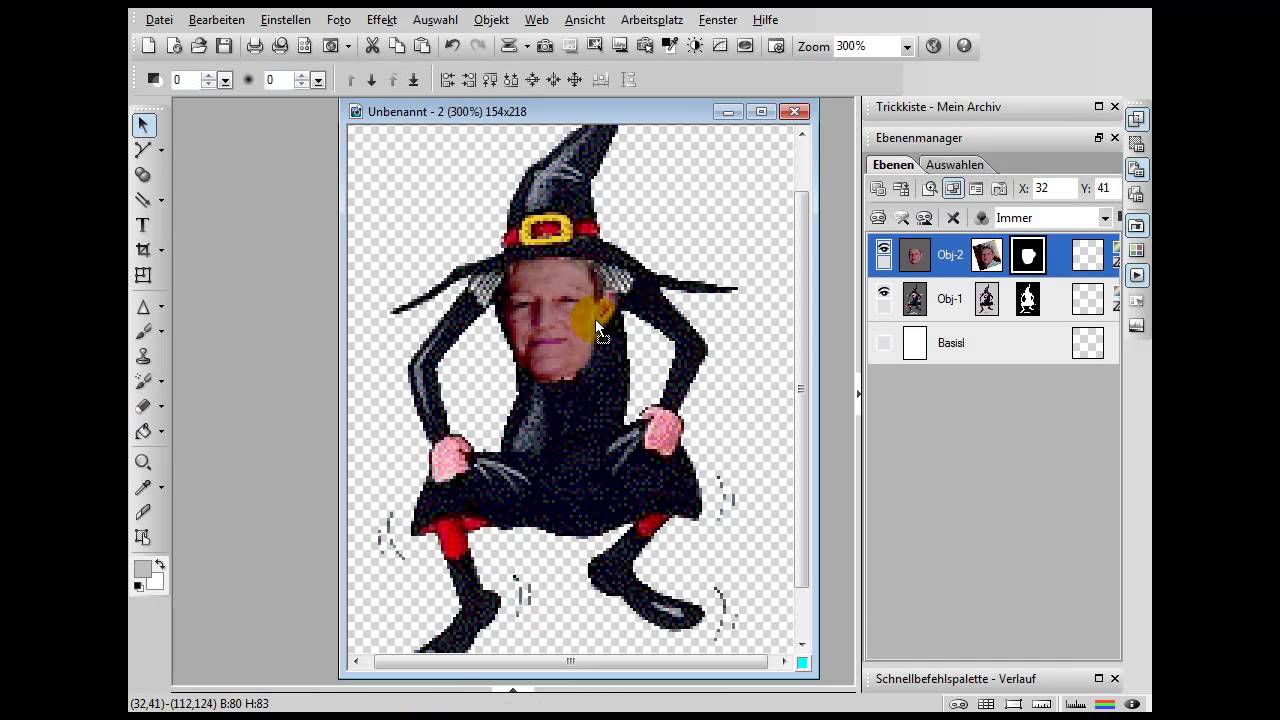This screenshot has width=1280, height=720.
Task: Select the Eraser tool
Action: pos(143,406)
